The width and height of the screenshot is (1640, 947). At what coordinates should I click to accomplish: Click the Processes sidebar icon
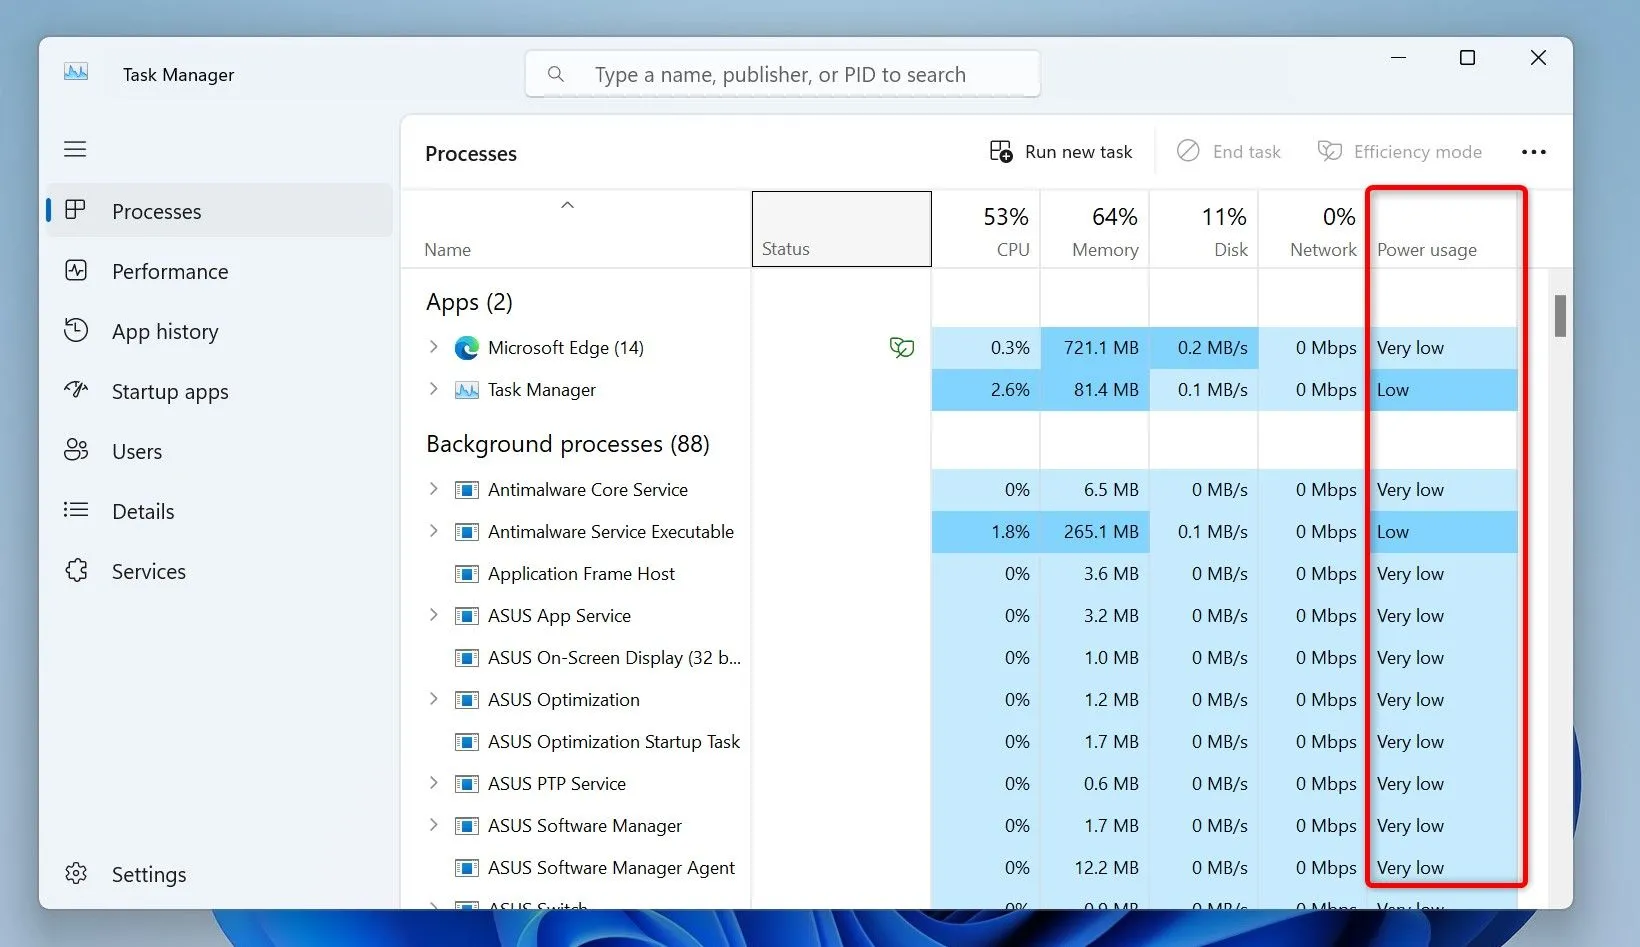tap(75, 210)
